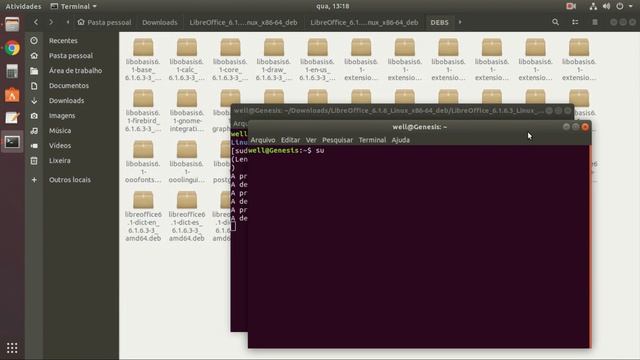640x360 pixels.
Task: Open the Lixeira trash icon in sidebar
Action: [34, 160]
